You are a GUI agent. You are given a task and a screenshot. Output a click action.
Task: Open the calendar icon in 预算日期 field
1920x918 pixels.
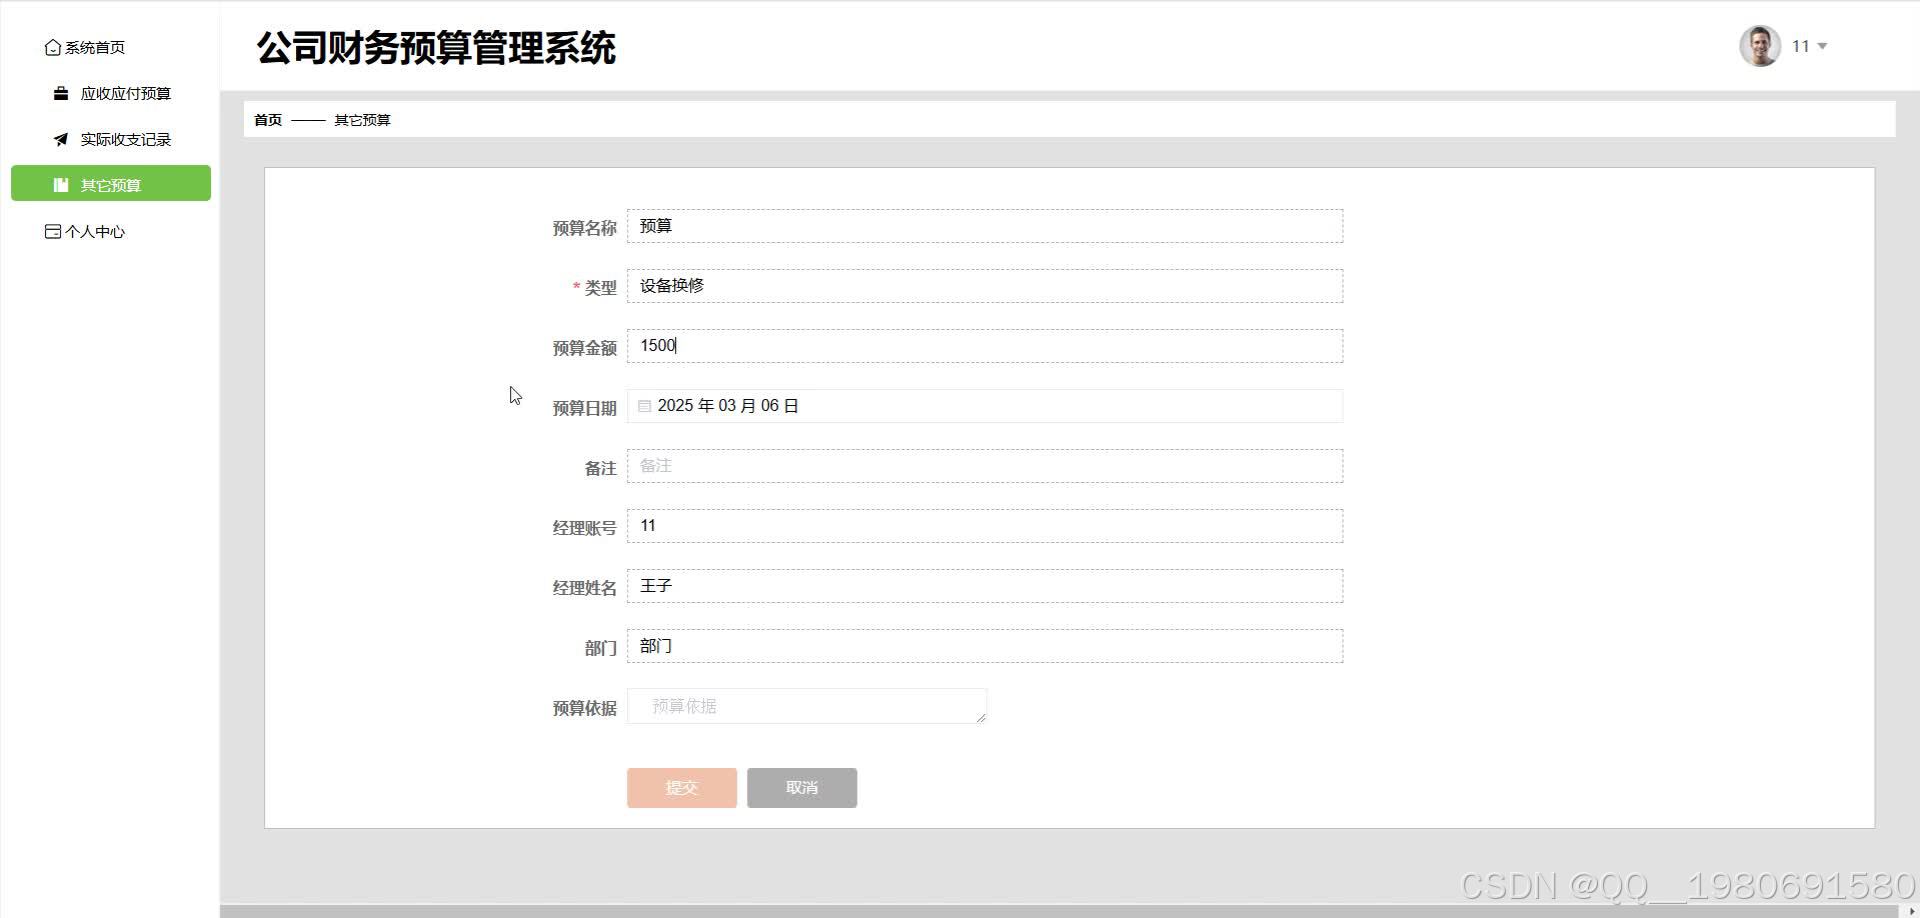645,406
